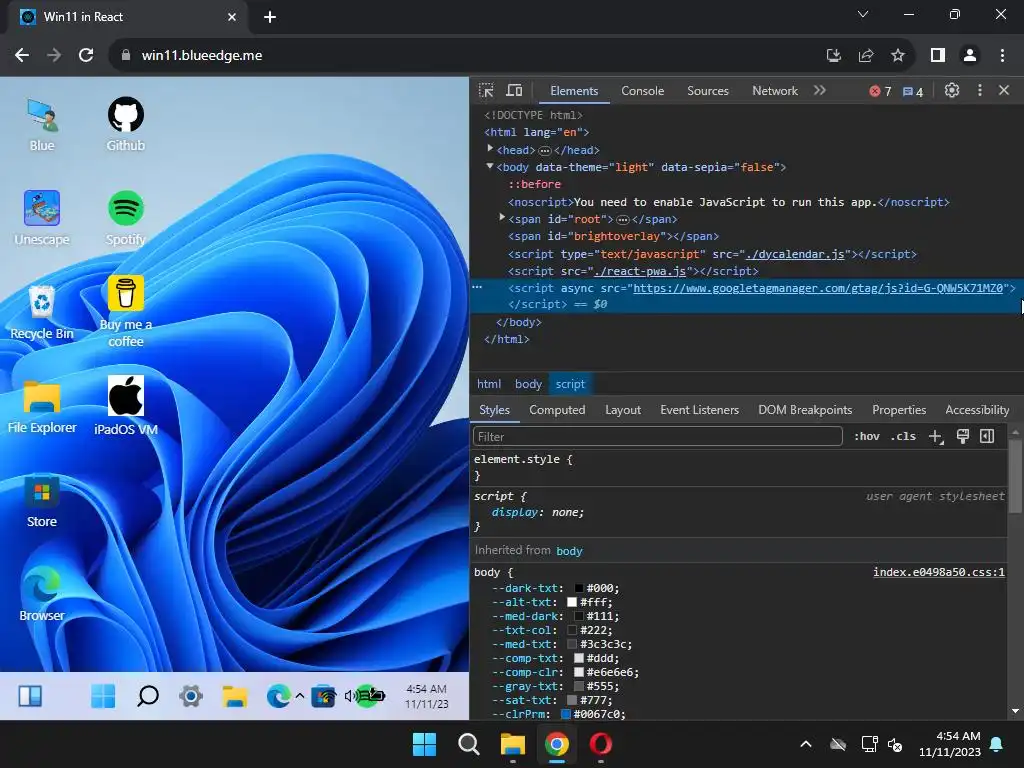Click the --comp-txt #ddd color swatch

579,658
